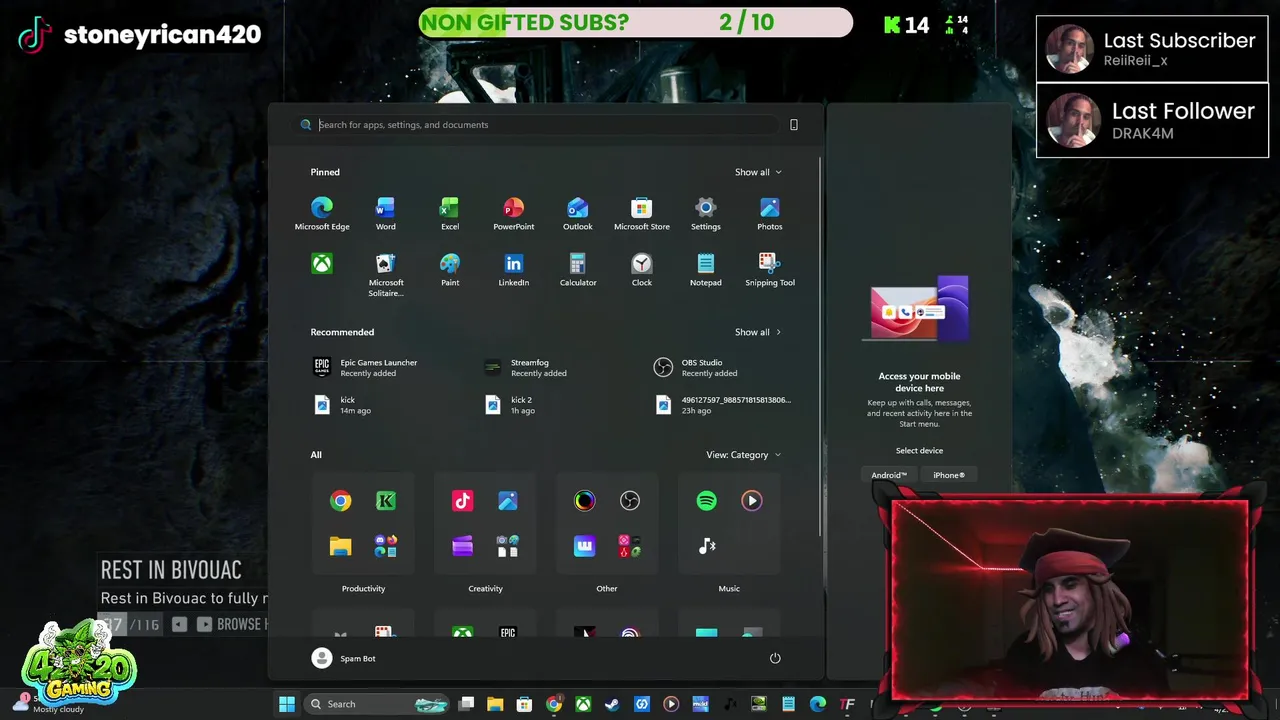Expand the Recommended "Show all" list
This screenshot has width=1280, height=720.
758,332
